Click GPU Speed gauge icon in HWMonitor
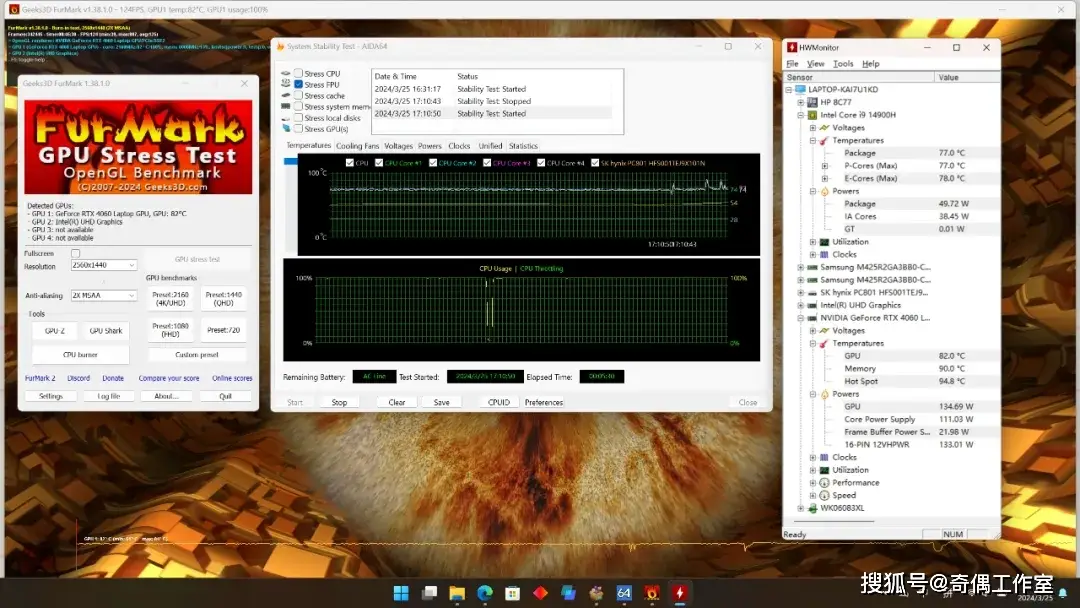Image resolution: width=1080 pixels, height=608 pixels. [x=824, y=495]
